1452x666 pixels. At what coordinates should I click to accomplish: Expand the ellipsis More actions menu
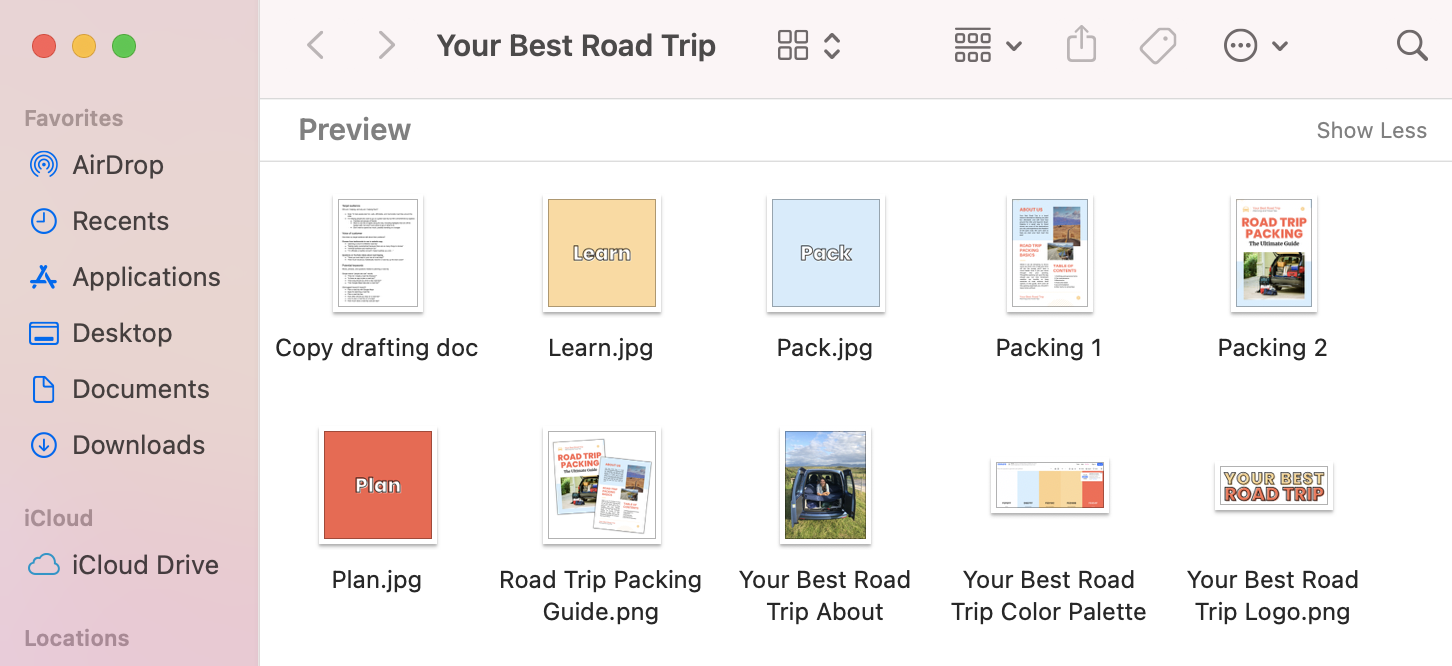pyautogui.click(x=1255, y=46)
